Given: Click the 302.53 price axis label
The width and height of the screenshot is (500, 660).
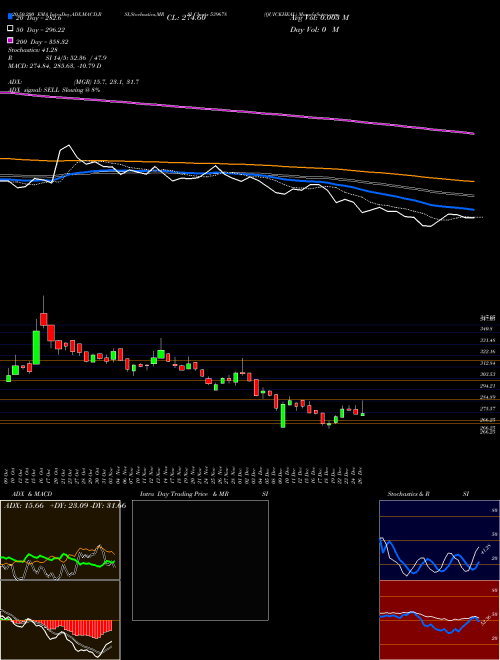Looking at the screenshot, I should coord(488,374).
